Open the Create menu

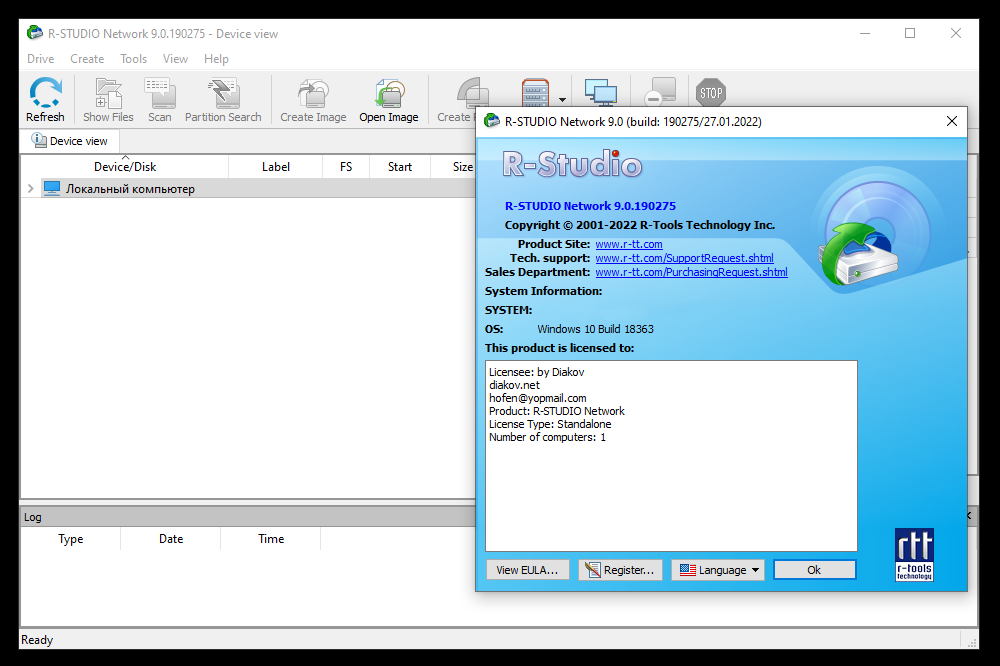[x=87, y=59]
